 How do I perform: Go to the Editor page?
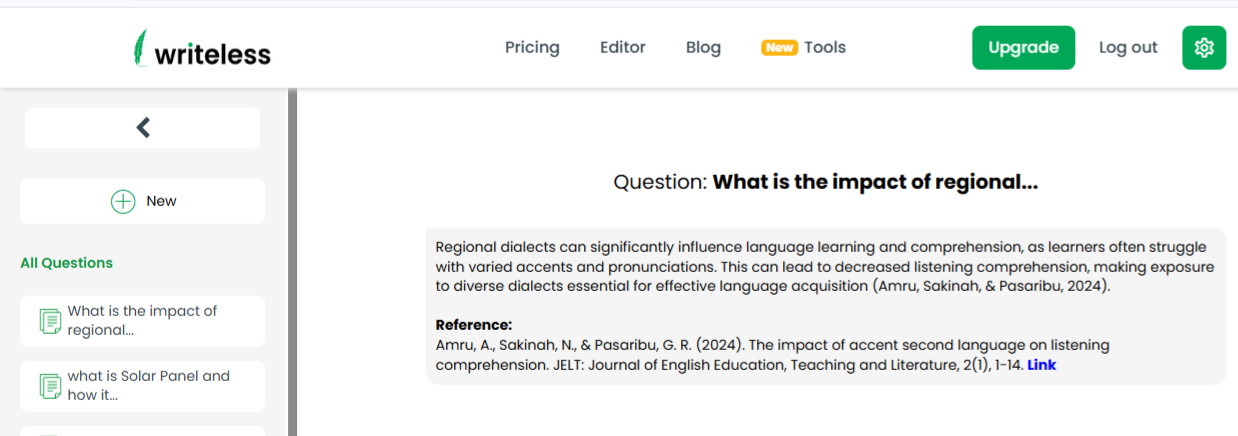coord(622,47)
